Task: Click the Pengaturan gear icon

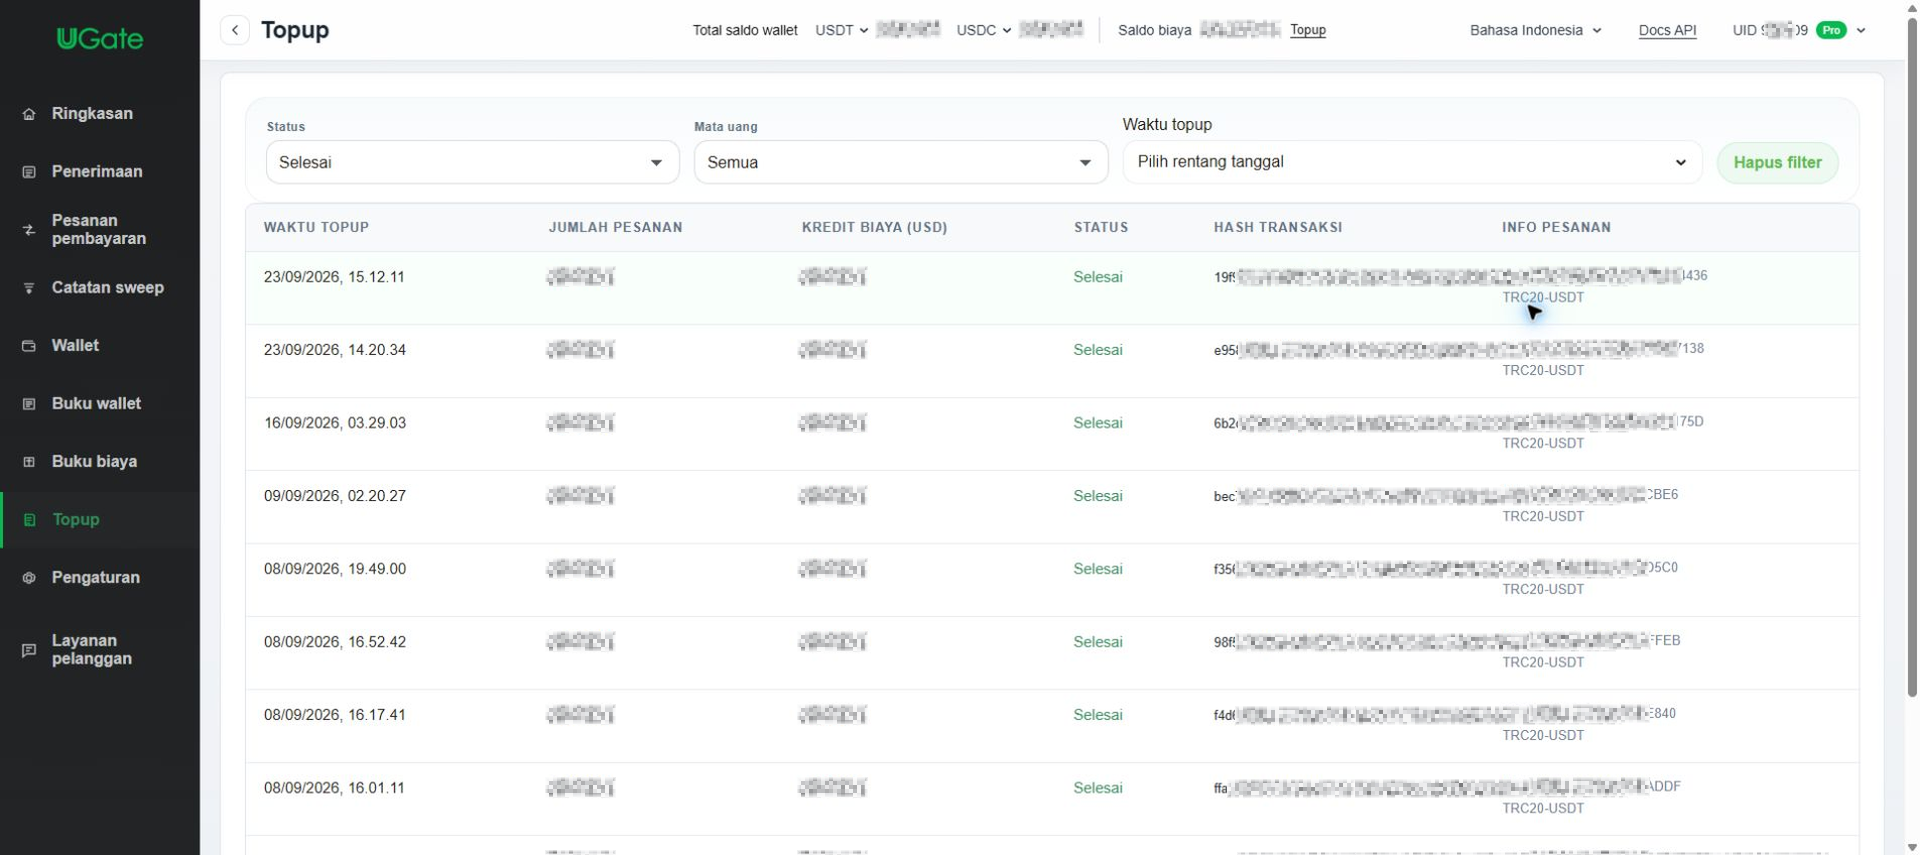Action: [x=29, y=578]
